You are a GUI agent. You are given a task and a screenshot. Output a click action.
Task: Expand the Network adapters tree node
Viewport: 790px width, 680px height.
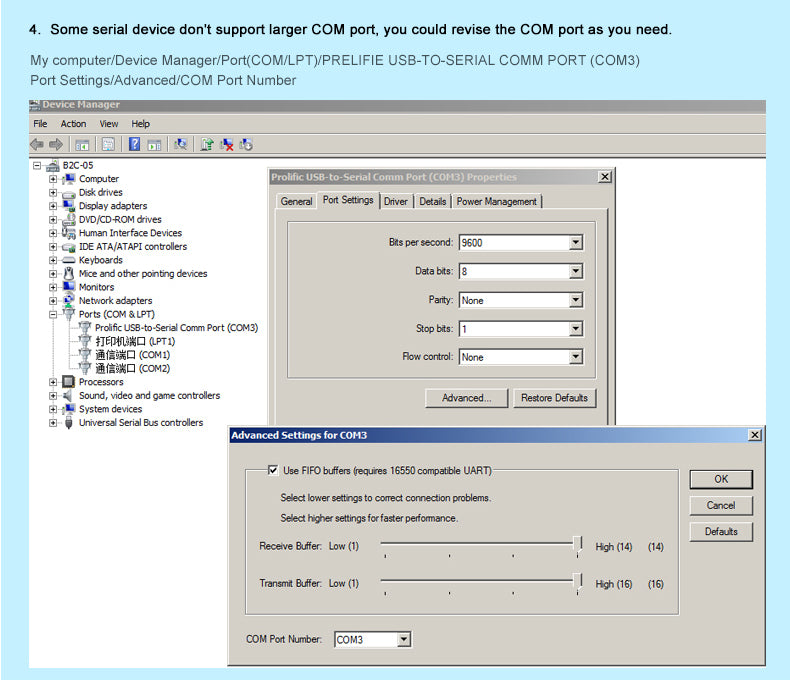[53, 300]
